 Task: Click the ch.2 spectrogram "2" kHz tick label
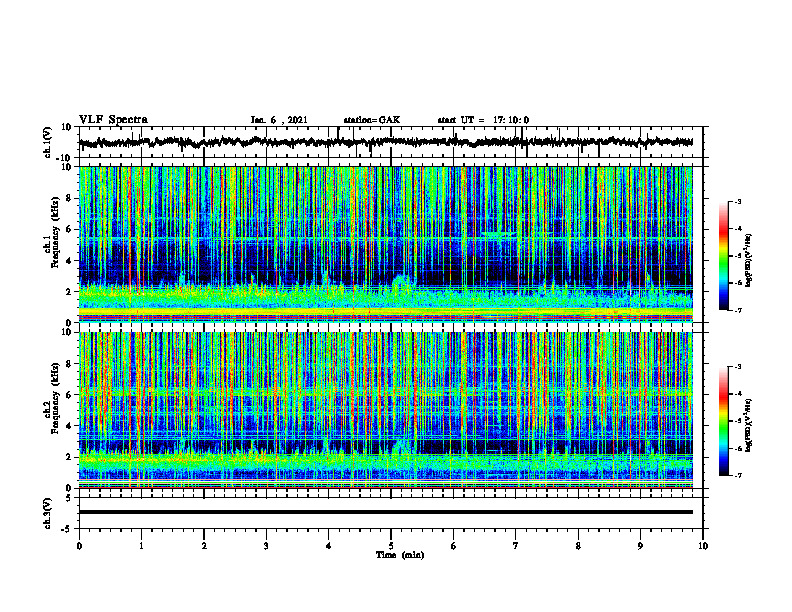70,457
